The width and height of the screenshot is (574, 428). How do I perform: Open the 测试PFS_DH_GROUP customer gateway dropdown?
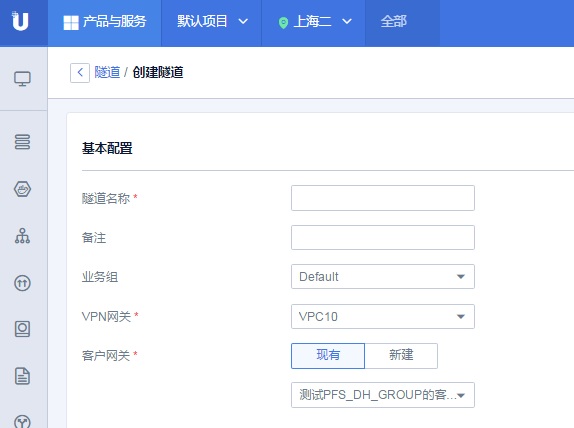383,395
